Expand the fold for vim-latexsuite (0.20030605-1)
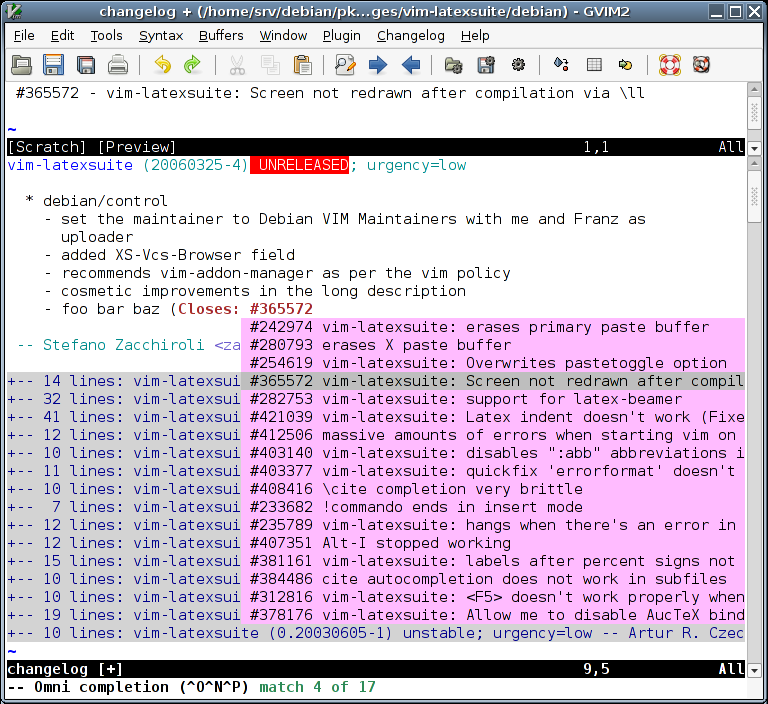 point(376,633)
